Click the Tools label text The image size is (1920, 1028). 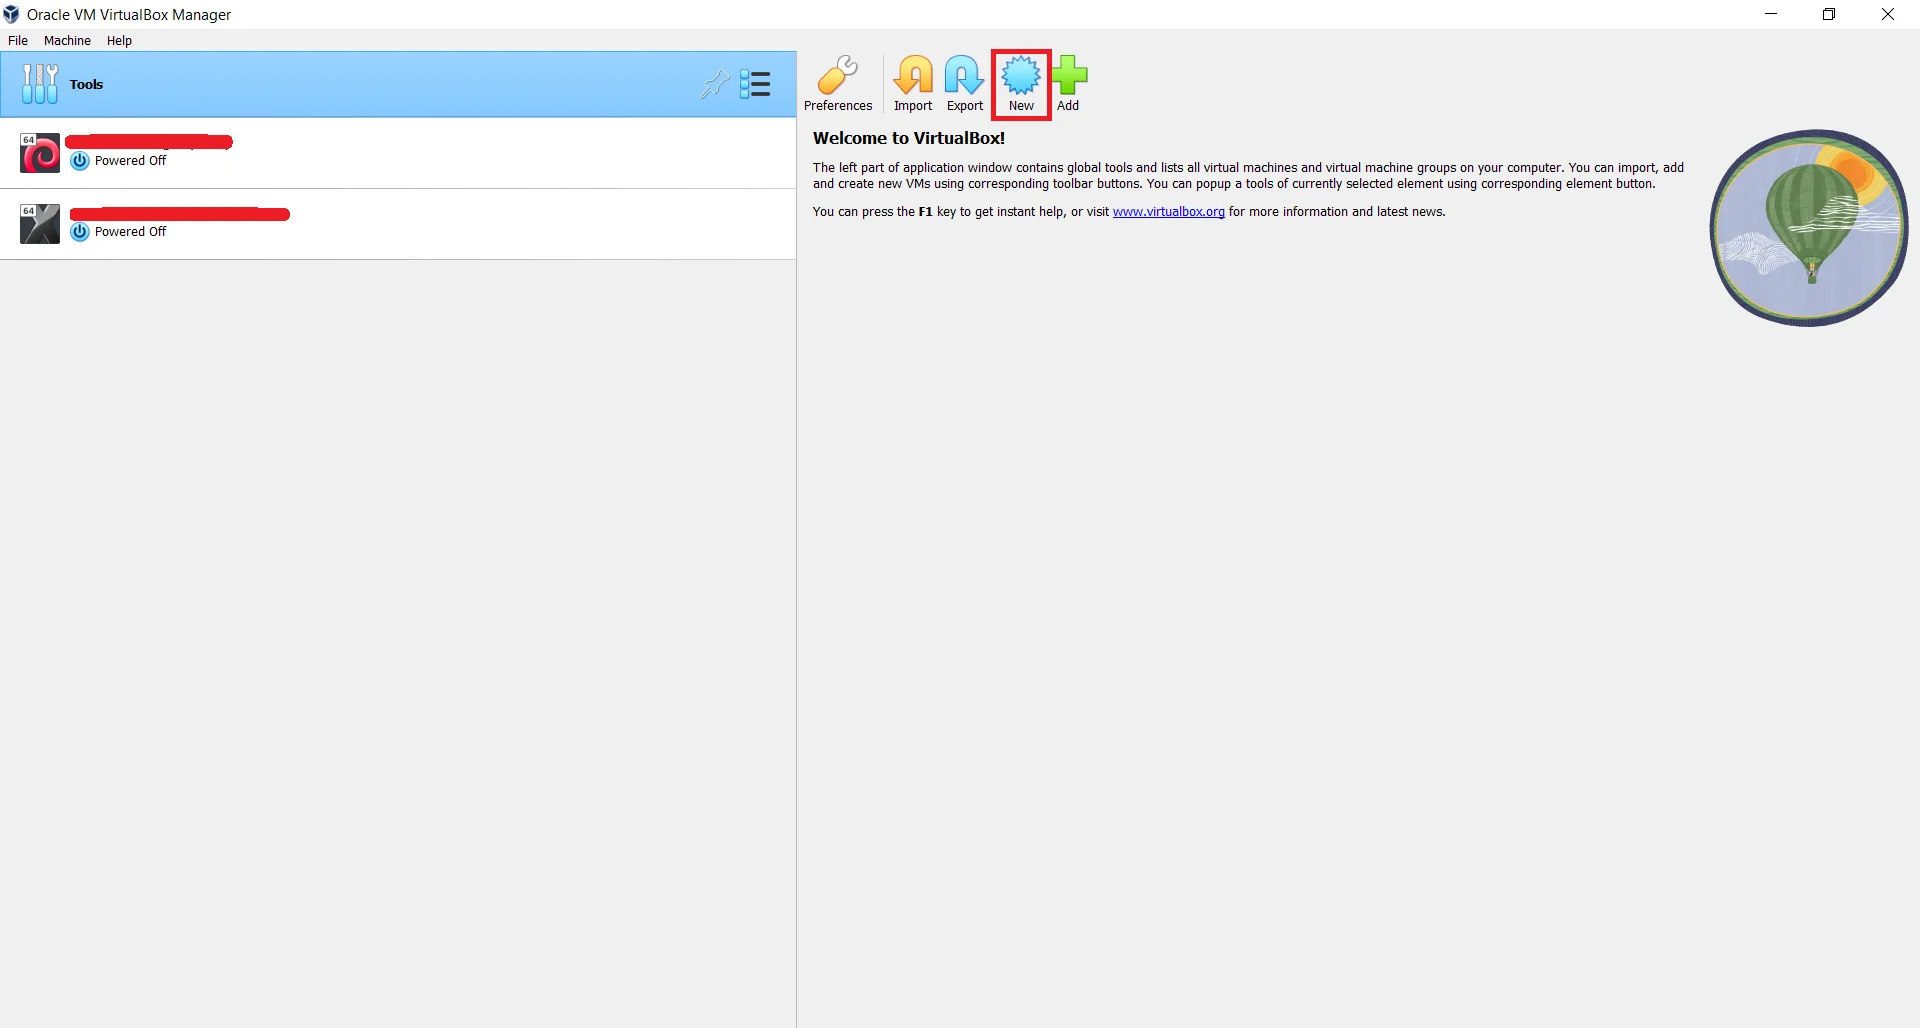86,84
